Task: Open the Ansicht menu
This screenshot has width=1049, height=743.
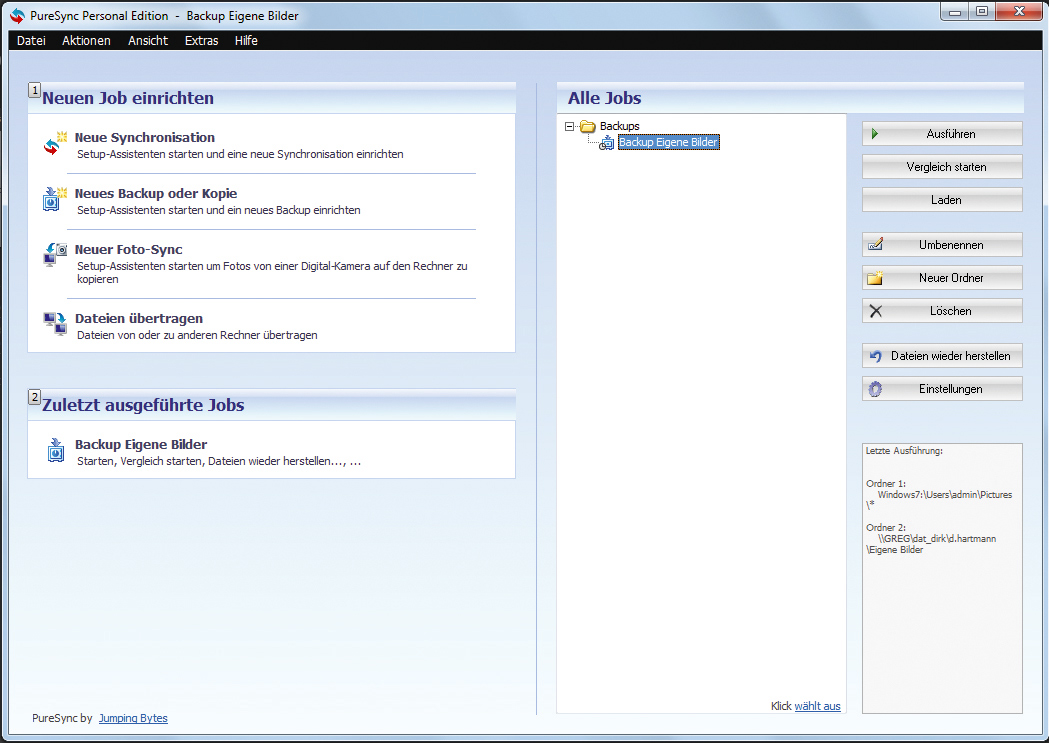Action: tap(148, 40)
